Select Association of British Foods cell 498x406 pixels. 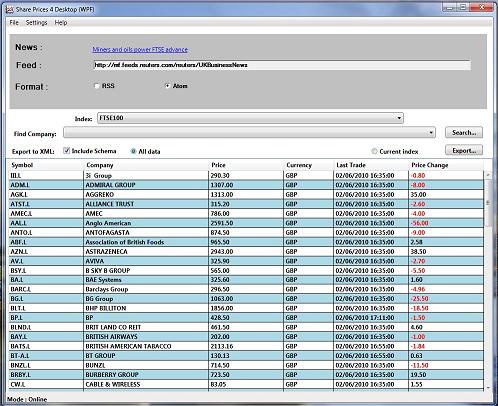146,242
